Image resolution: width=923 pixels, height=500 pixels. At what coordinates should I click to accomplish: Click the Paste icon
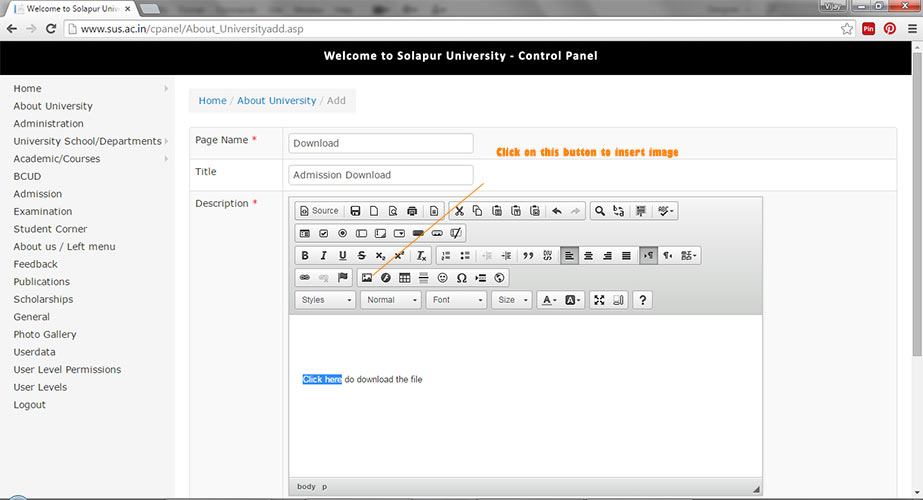pos(497,211)
